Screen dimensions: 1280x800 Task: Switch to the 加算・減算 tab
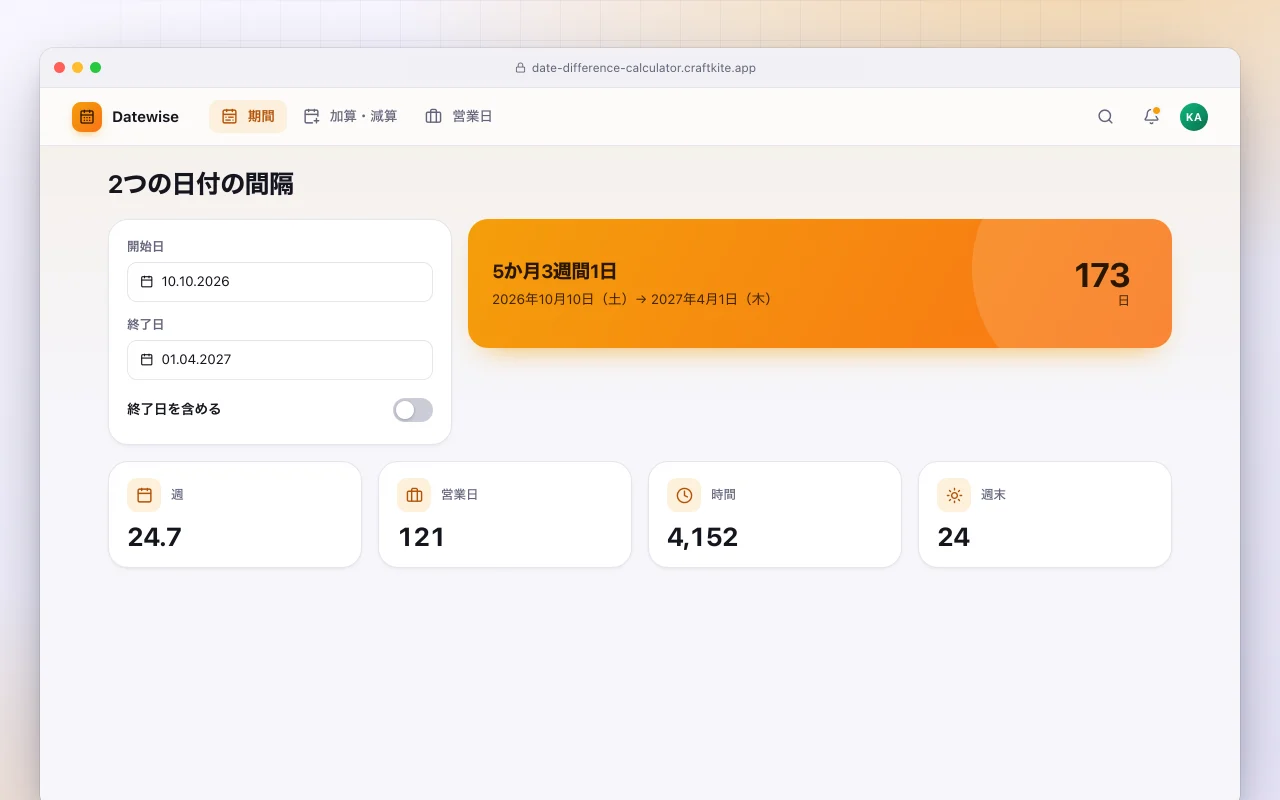coord(350,117)
